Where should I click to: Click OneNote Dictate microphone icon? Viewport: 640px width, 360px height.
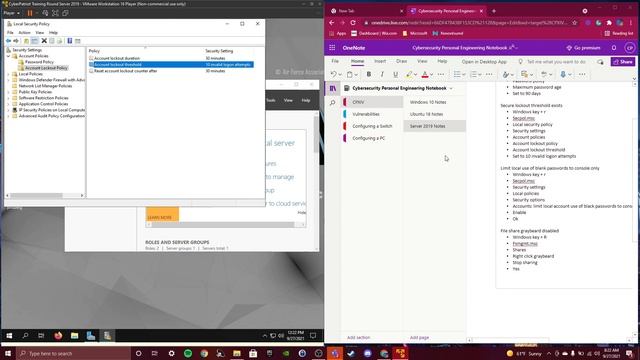(563, 74)
